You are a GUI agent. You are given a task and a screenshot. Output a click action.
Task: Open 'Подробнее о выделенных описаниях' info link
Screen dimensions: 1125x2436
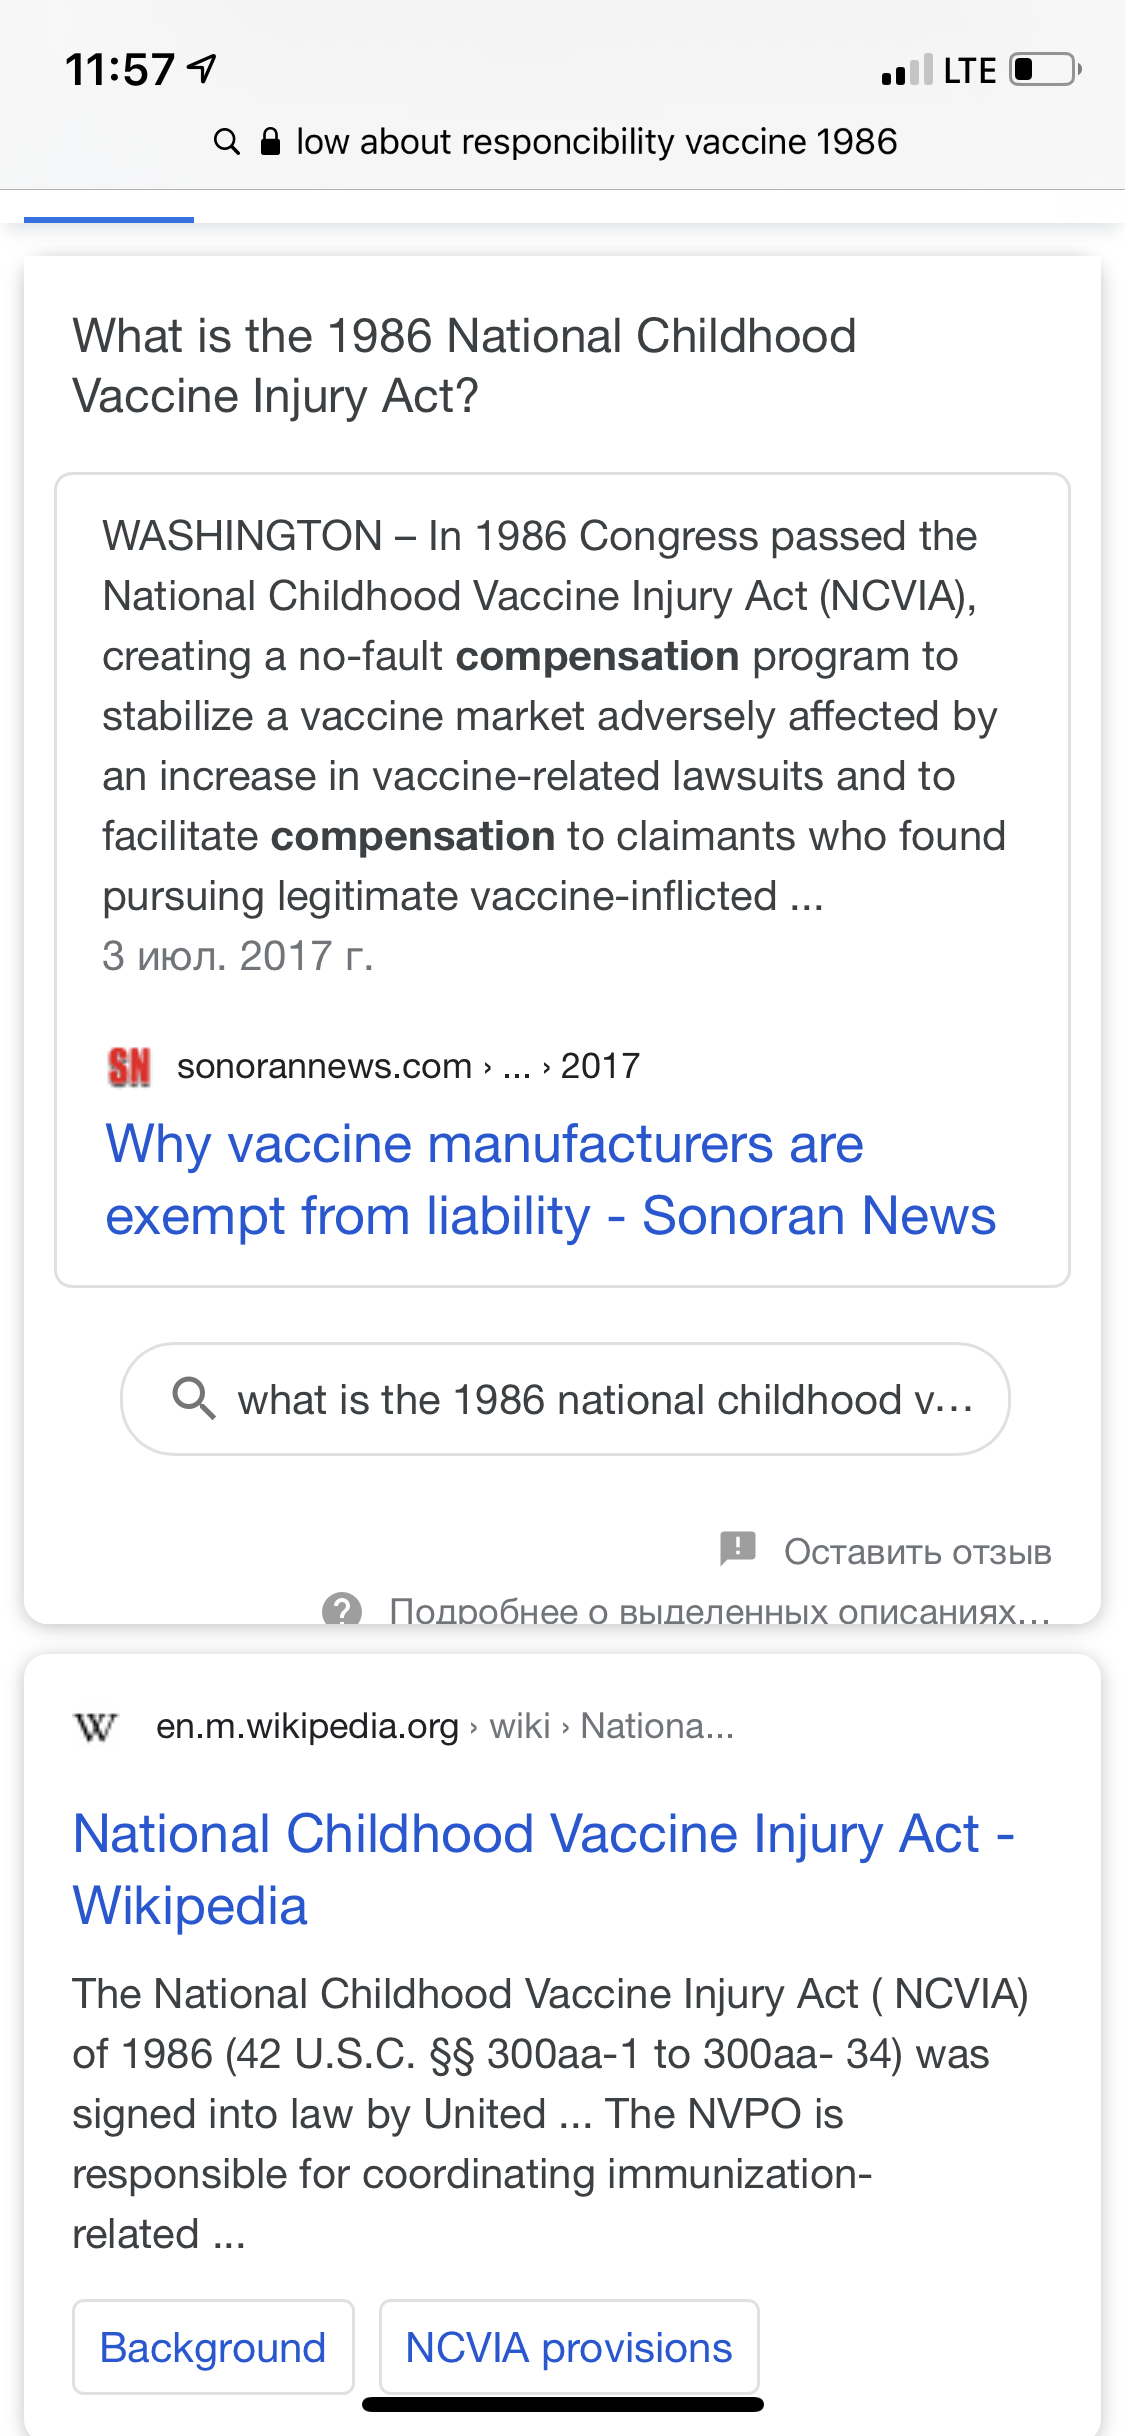[718, 1610]
